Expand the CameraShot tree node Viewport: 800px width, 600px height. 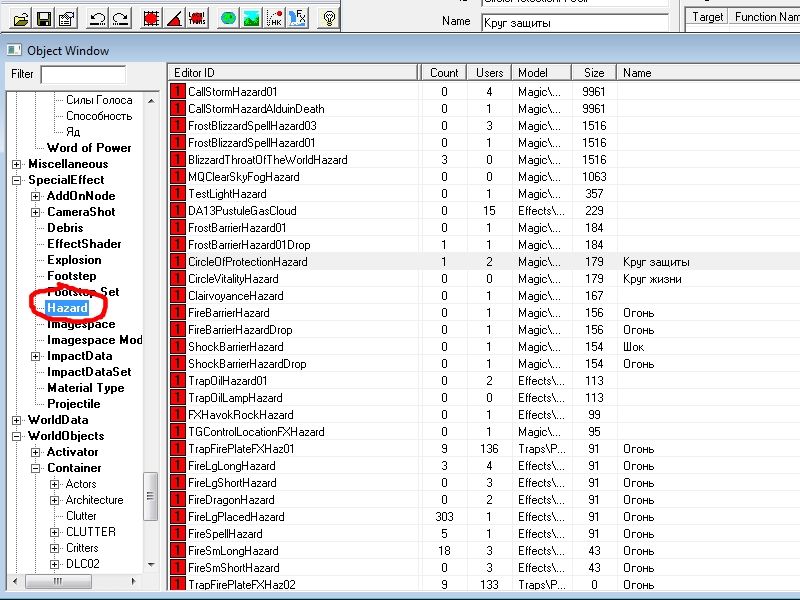pos(36,212)
